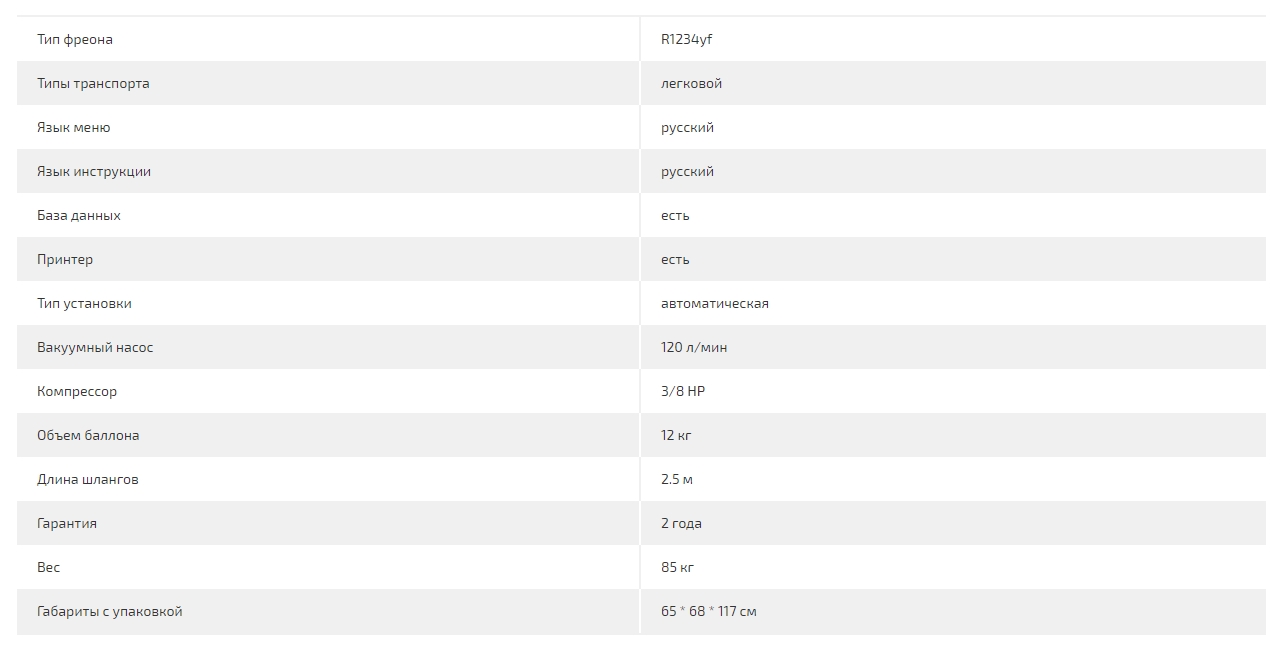Select the '120 л/мин' value

[x=694, y=348]
